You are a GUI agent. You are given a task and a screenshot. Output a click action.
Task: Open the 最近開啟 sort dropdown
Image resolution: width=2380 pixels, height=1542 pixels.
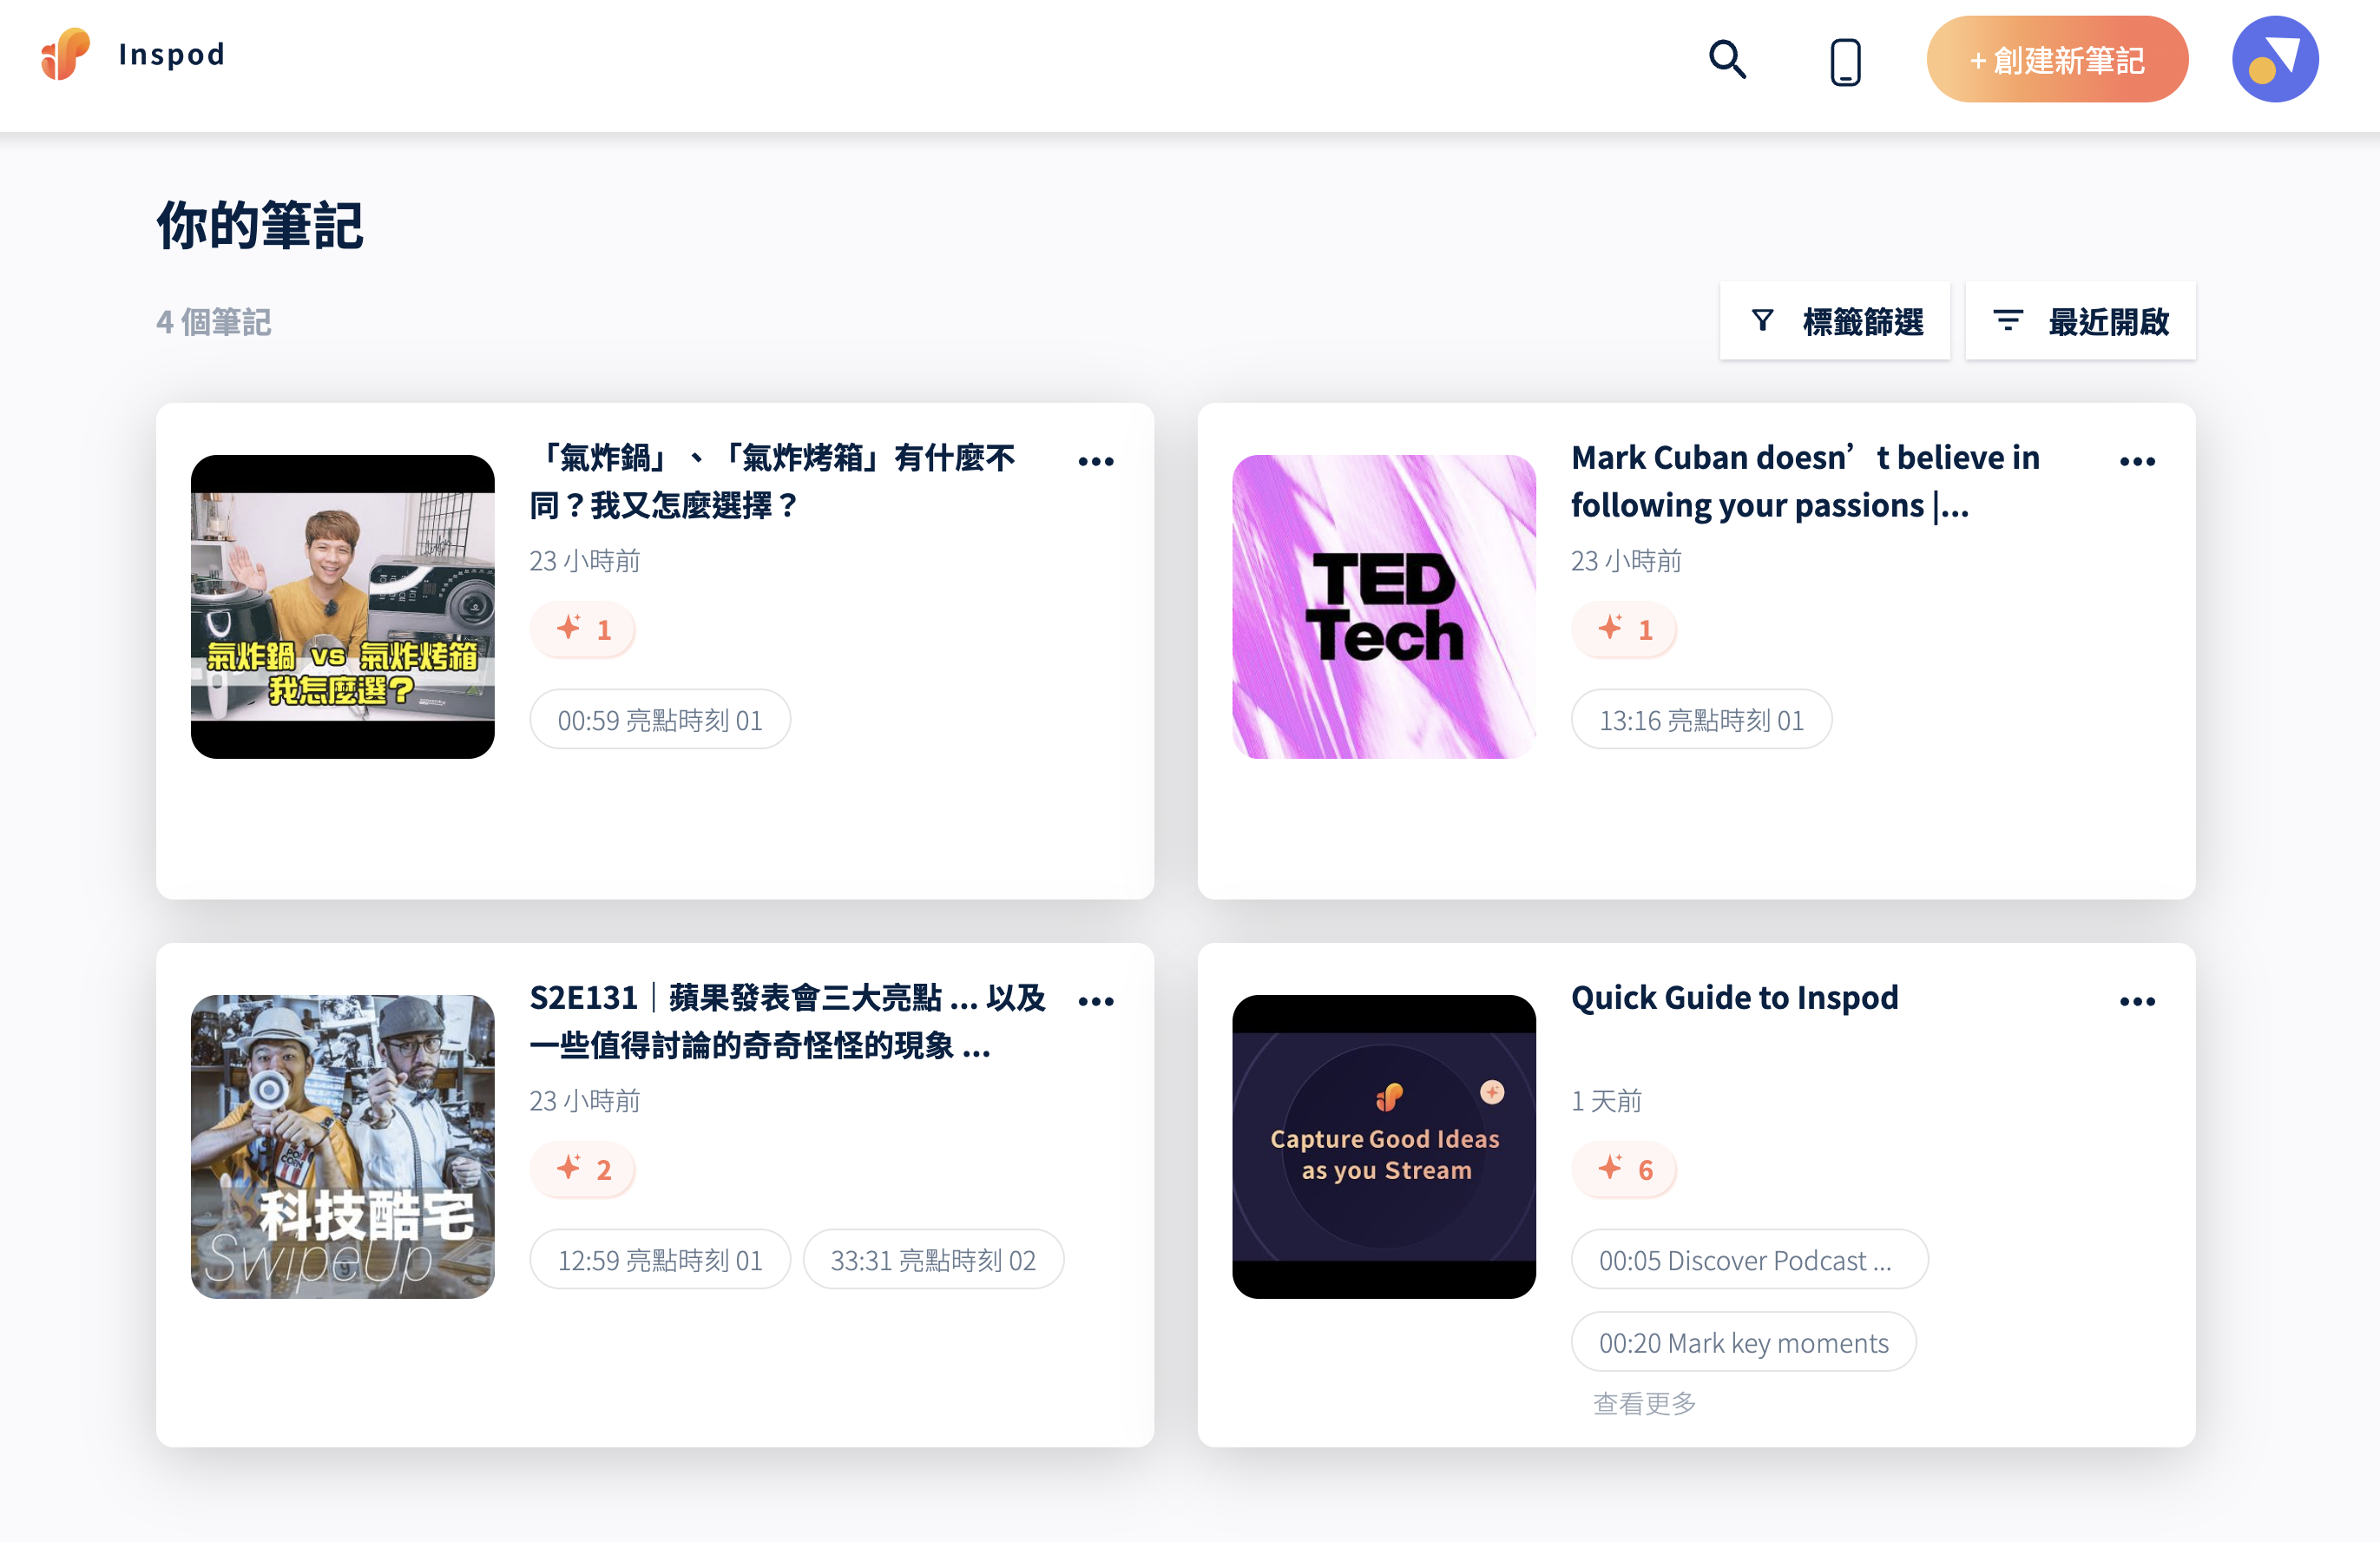[x=2080, y=321]
